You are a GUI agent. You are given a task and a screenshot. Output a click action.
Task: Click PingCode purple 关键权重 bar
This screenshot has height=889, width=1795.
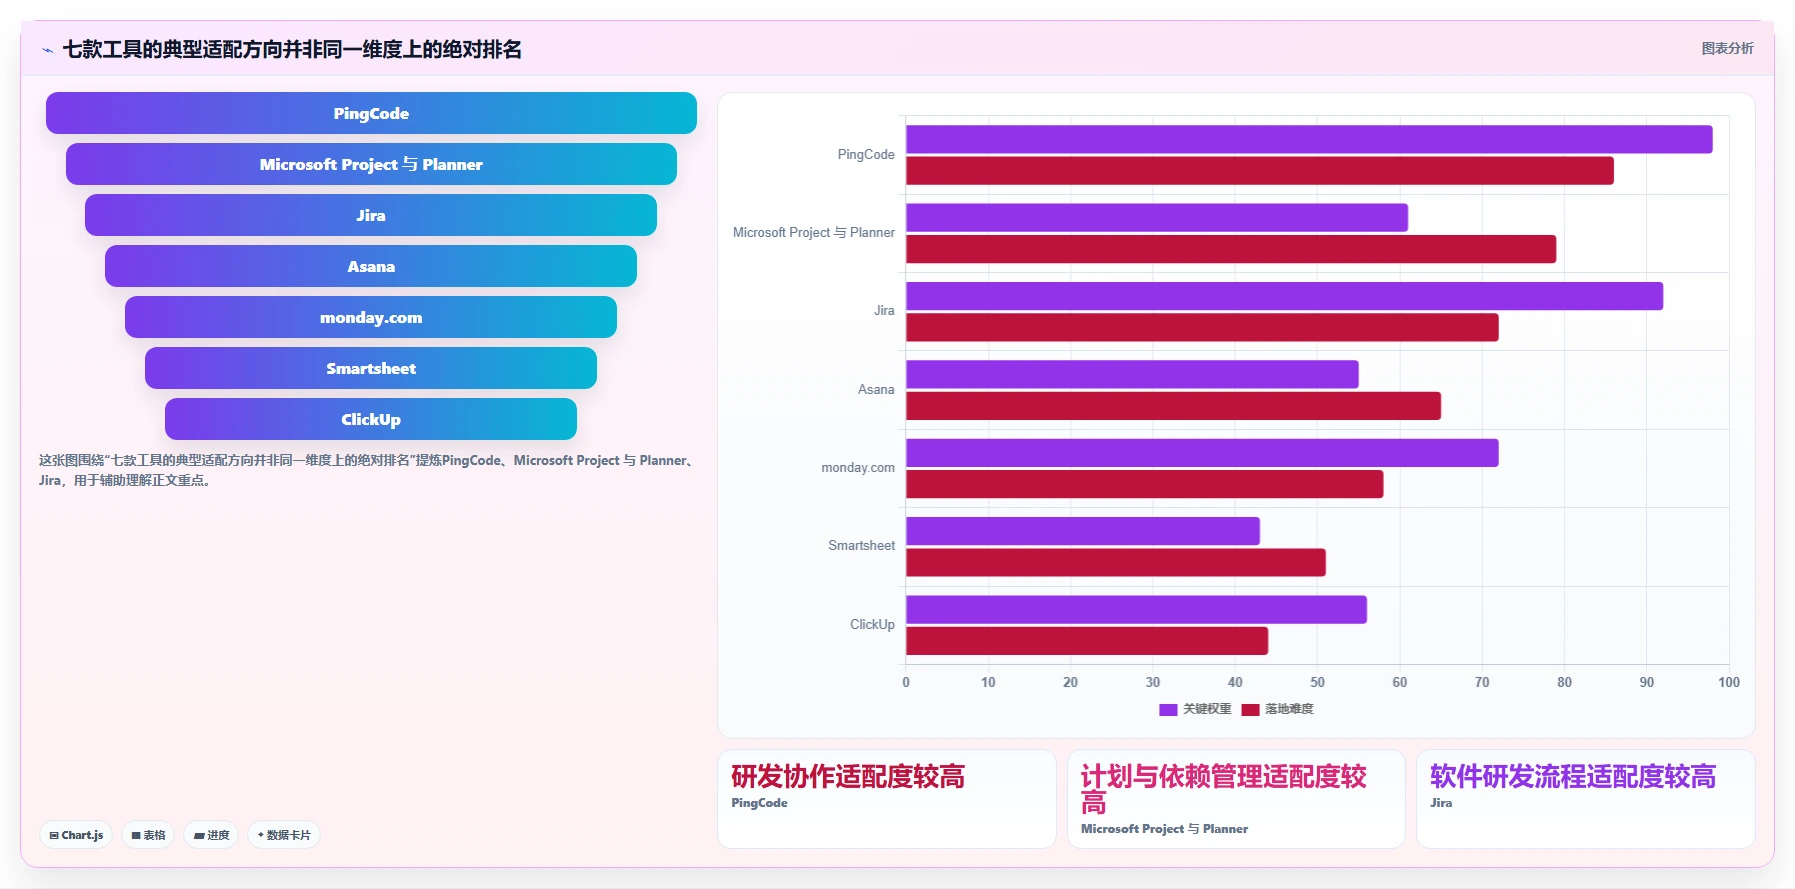pos(1309,139)
